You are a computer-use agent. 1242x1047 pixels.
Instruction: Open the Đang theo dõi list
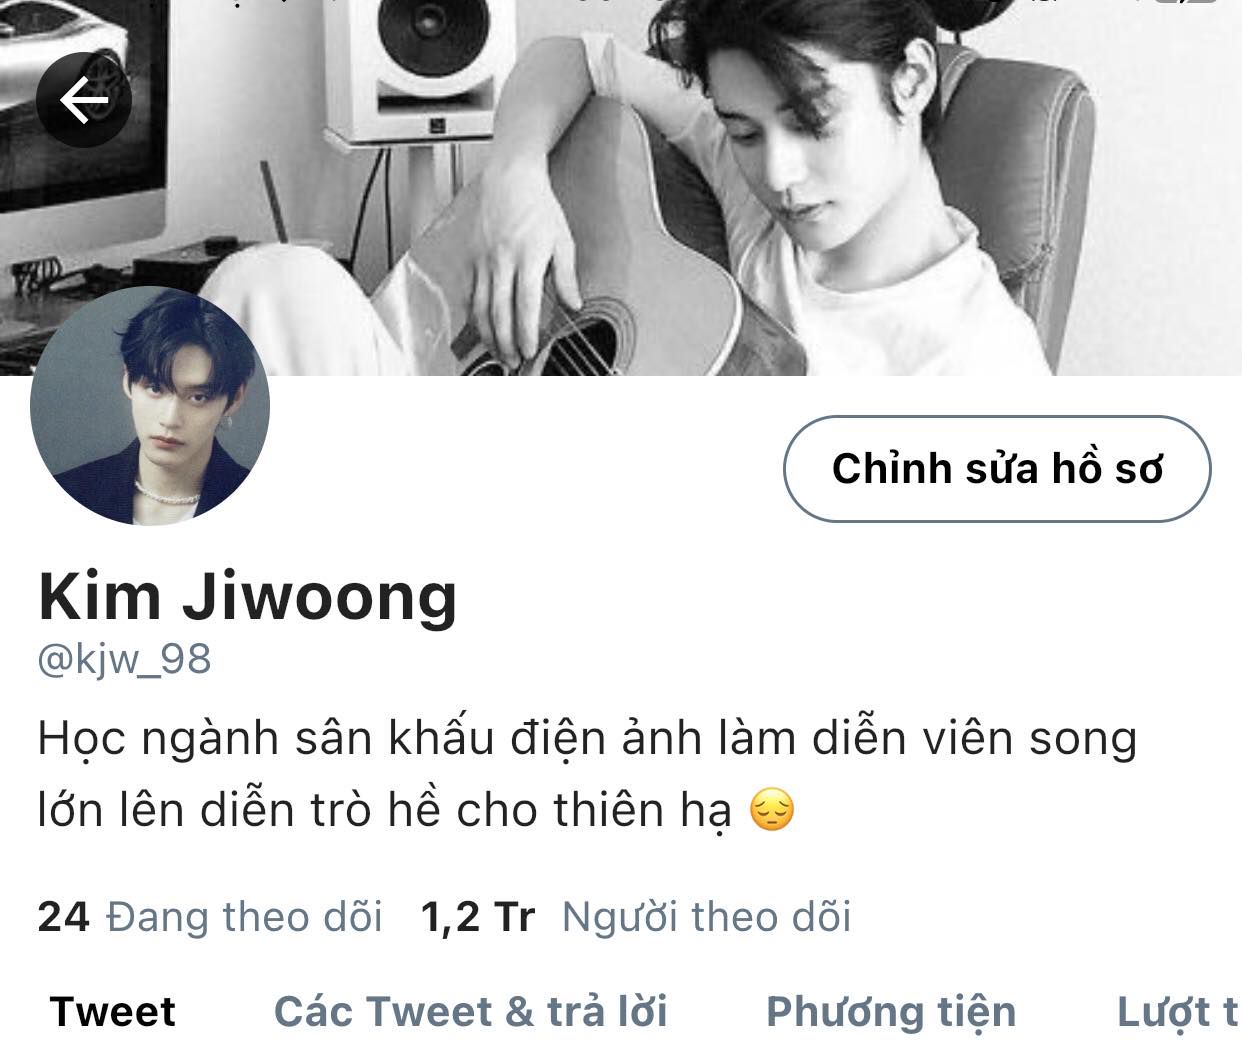point(244,917)
